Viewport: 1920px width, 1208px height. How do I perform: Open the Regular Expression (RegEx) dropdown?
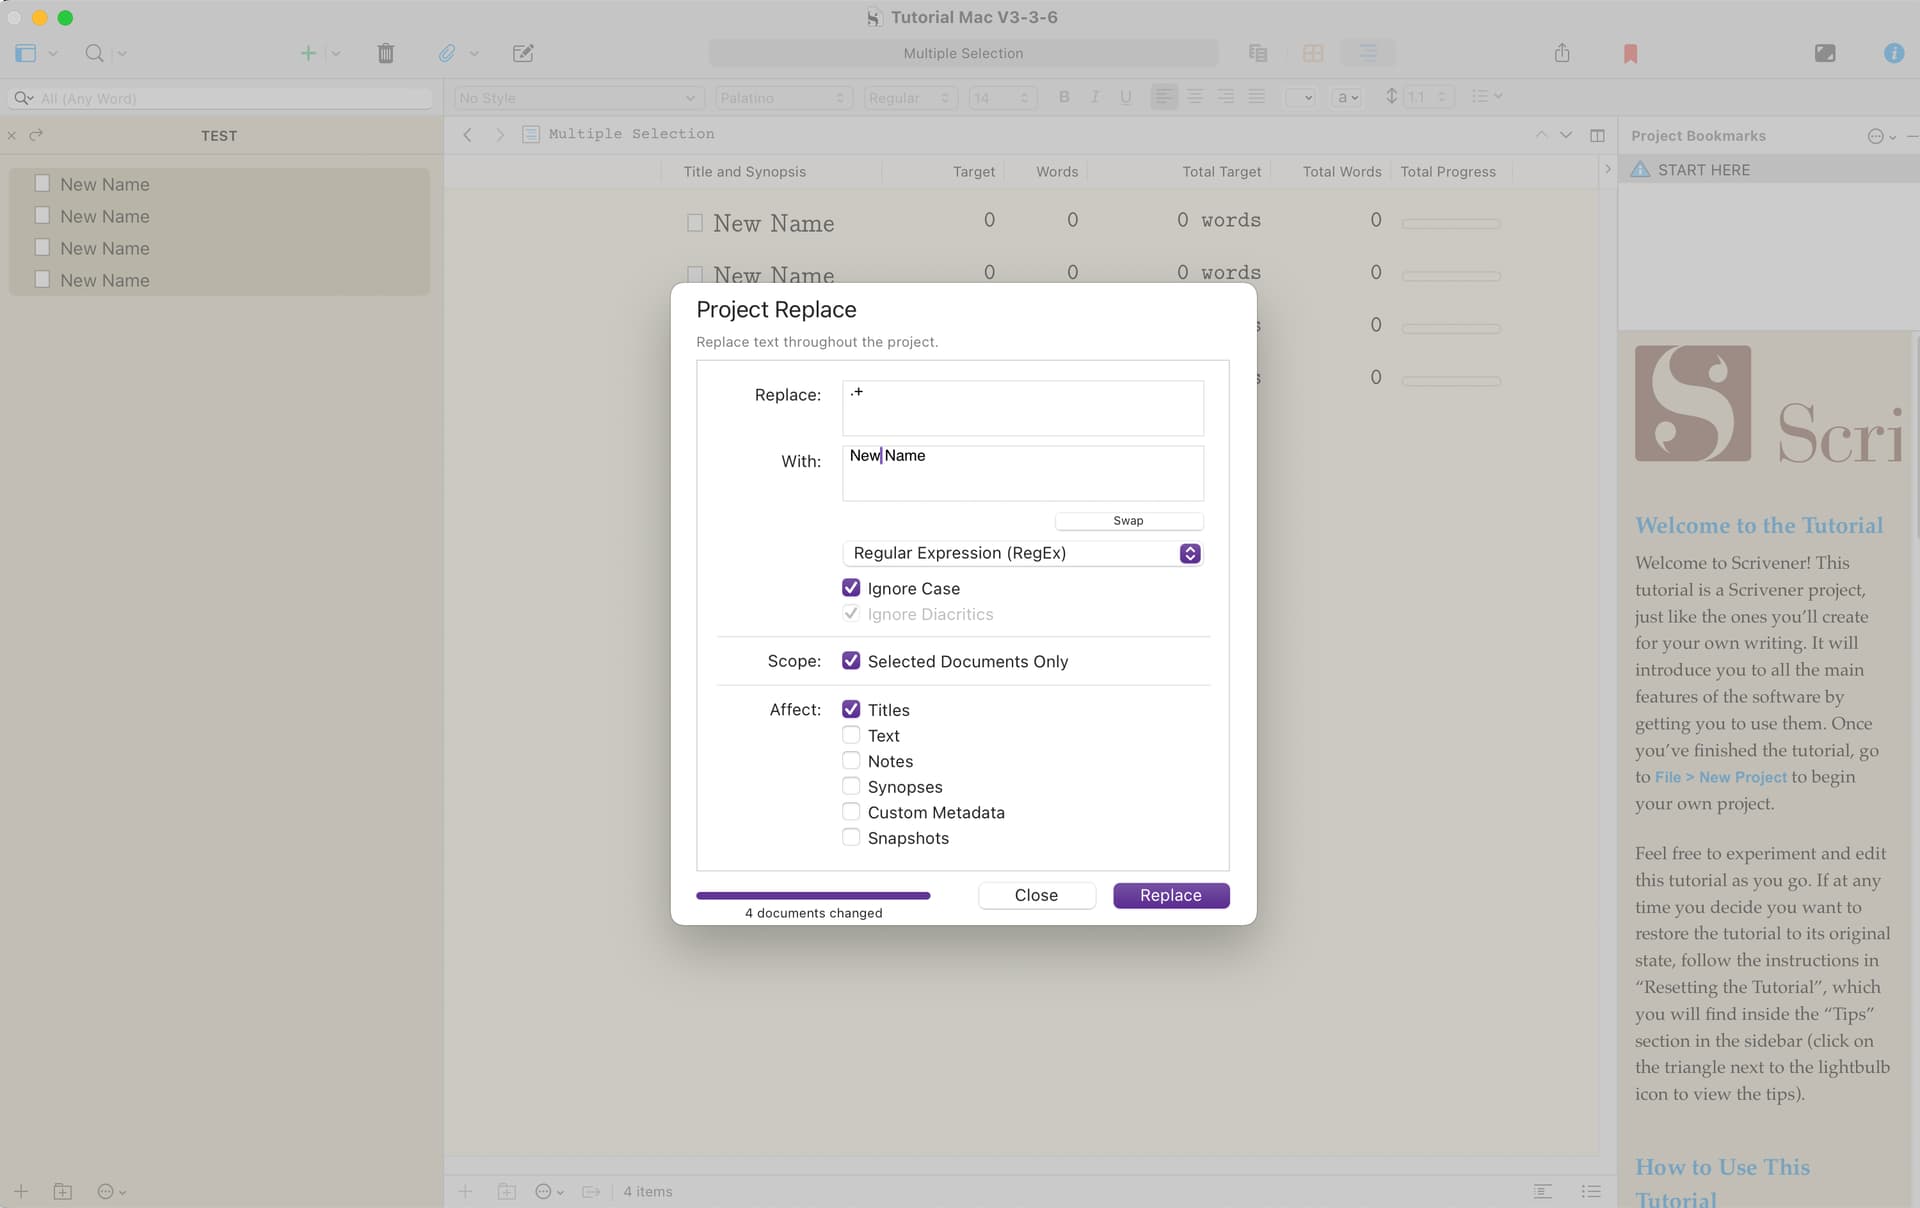1022,553
